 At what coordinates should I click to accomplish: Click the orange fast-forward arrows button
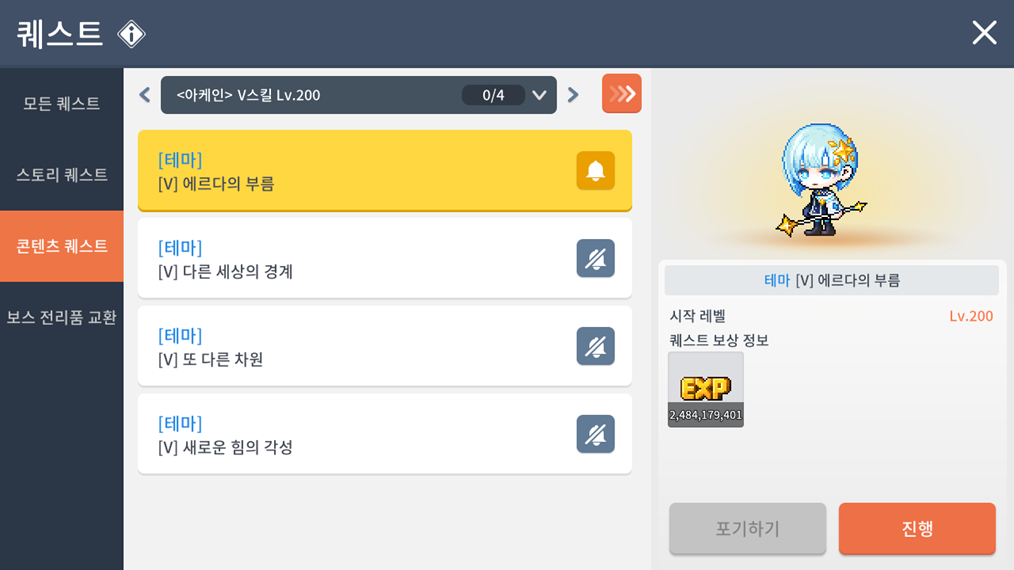[621, 94]
